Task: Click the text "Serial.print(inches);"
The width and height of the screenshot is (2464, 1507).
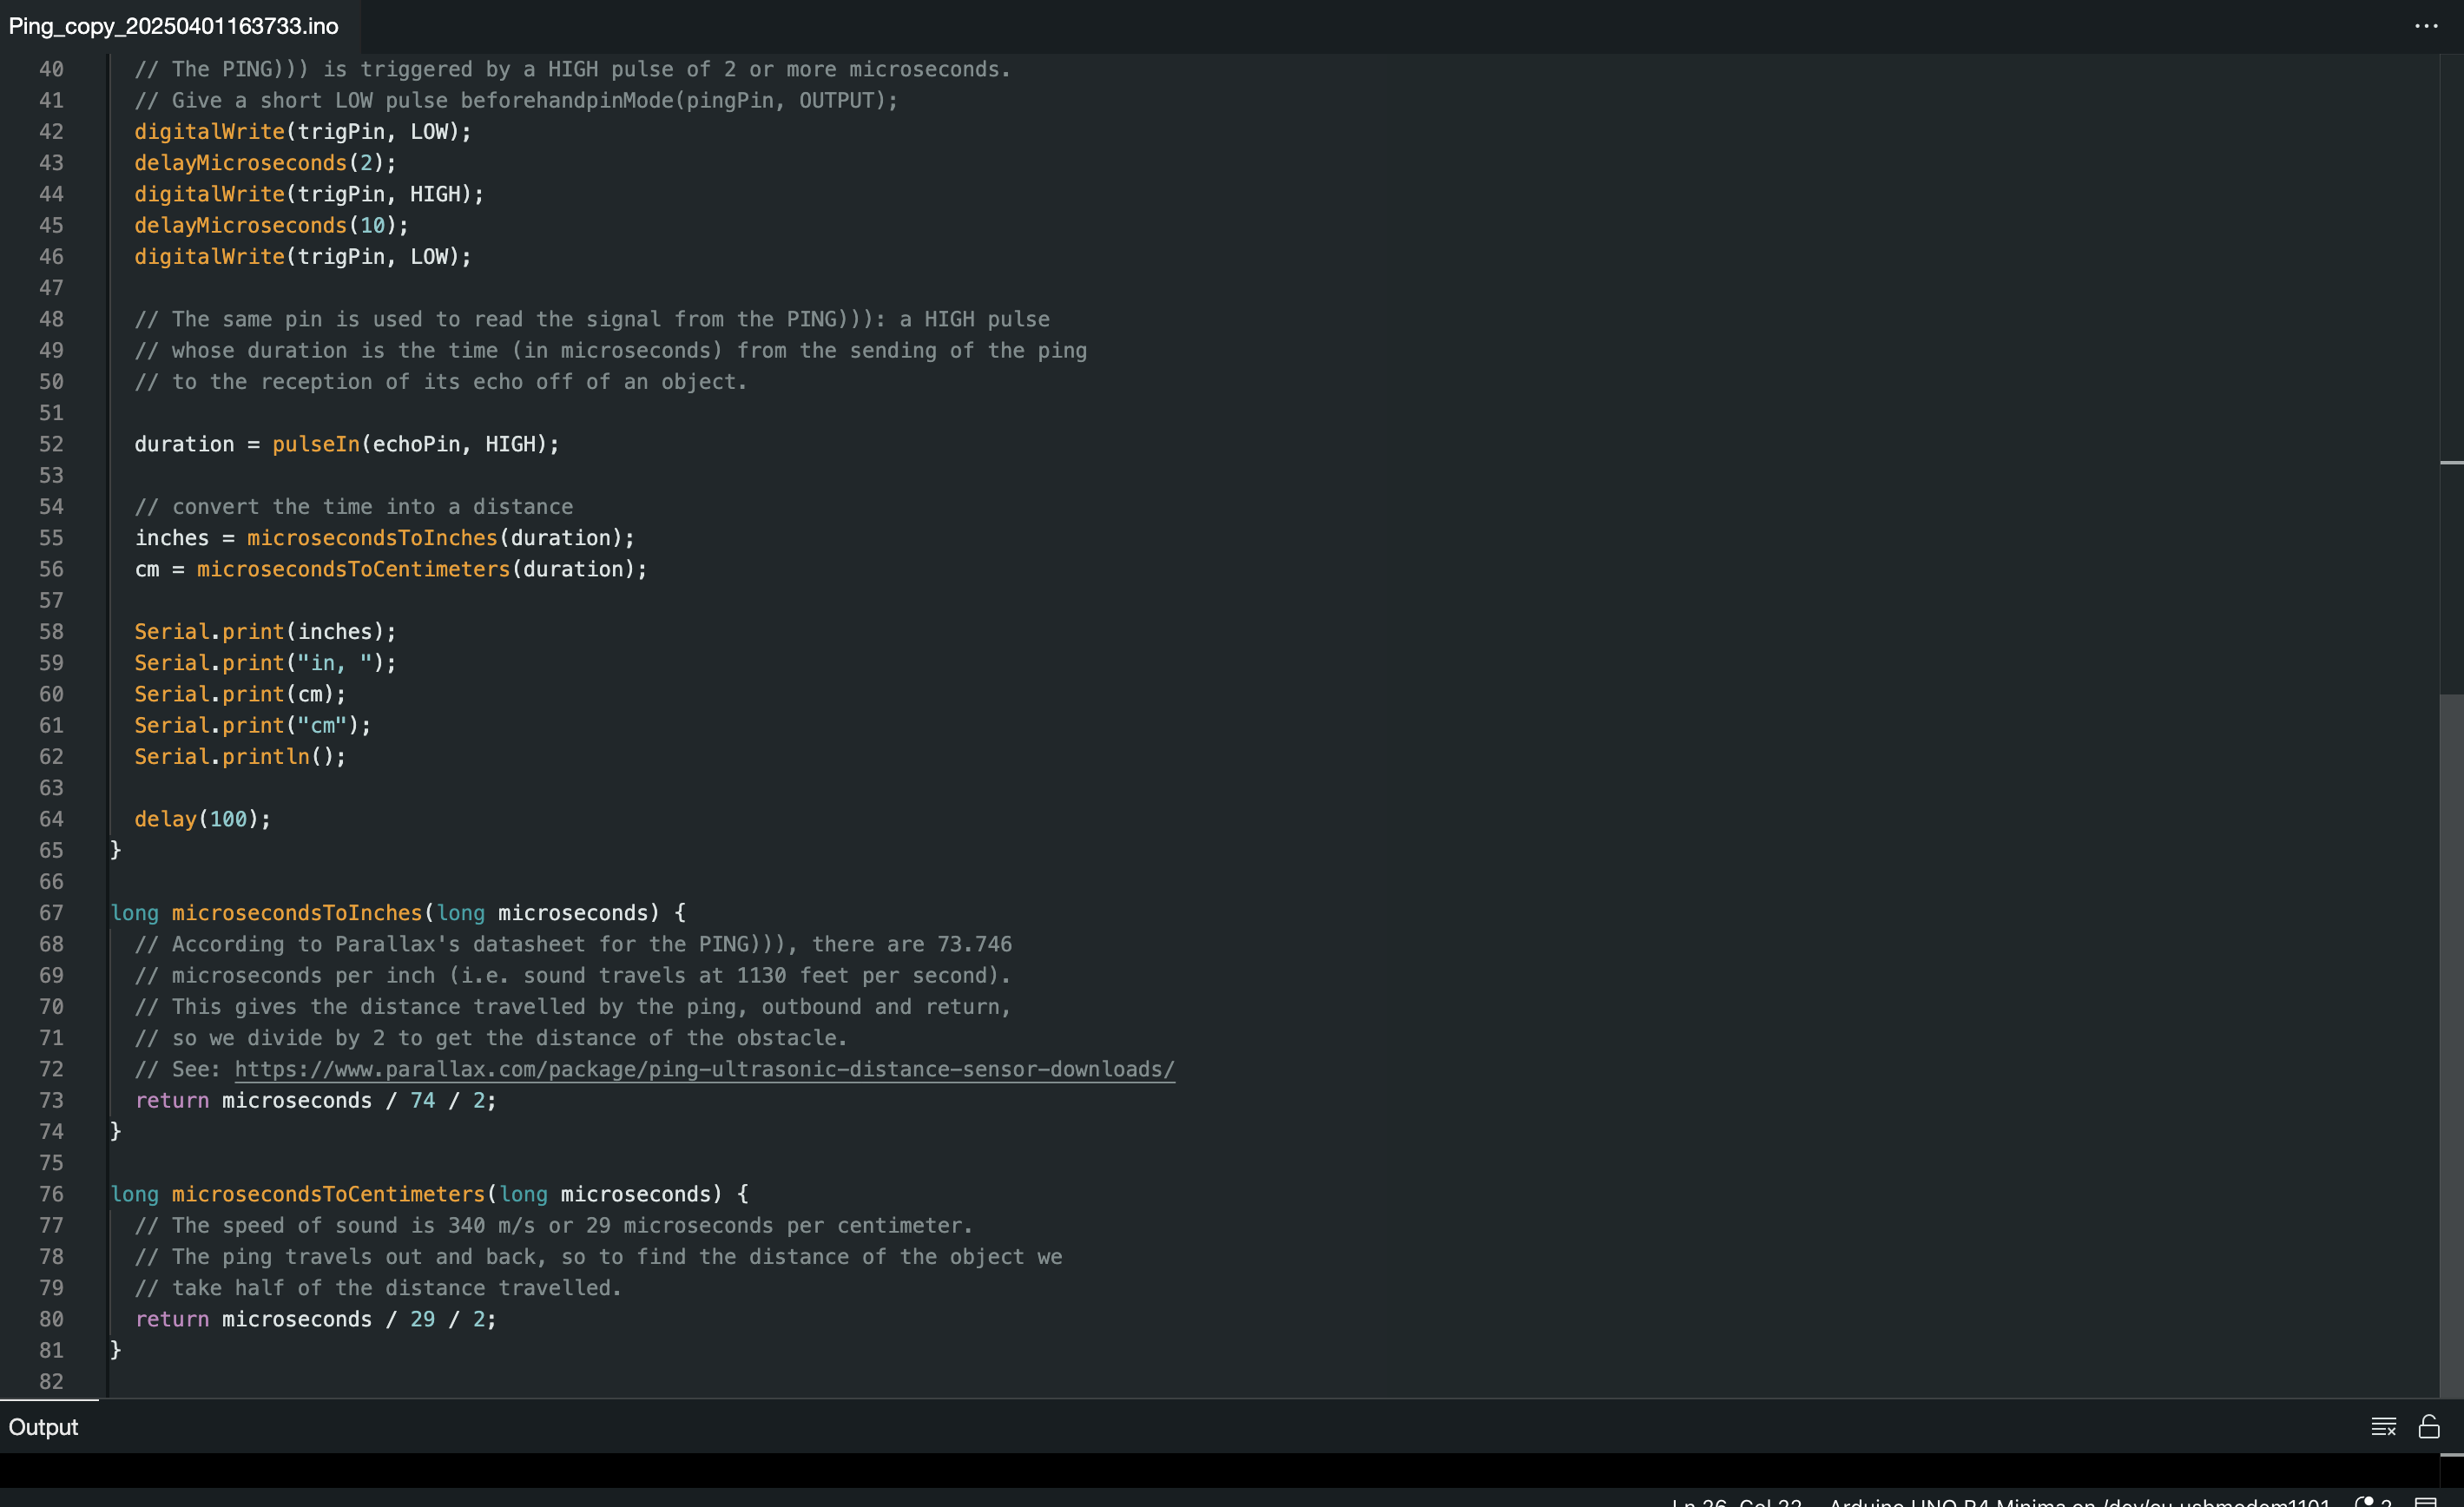Action: pos(266,632)
